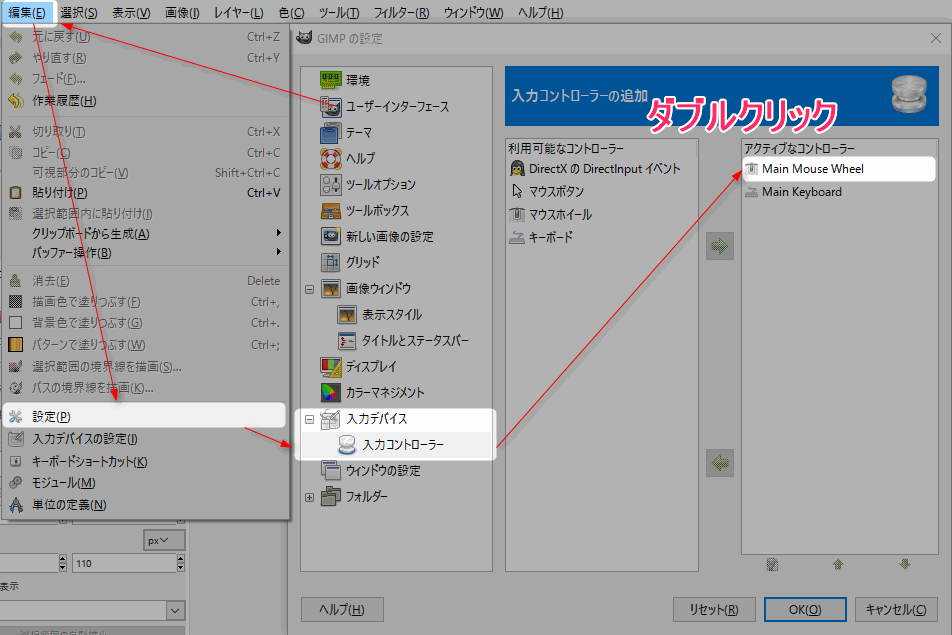Collapse the 入力デバイス tree node
The height and width of the screenshot is (635, 952).
(310, 419)
